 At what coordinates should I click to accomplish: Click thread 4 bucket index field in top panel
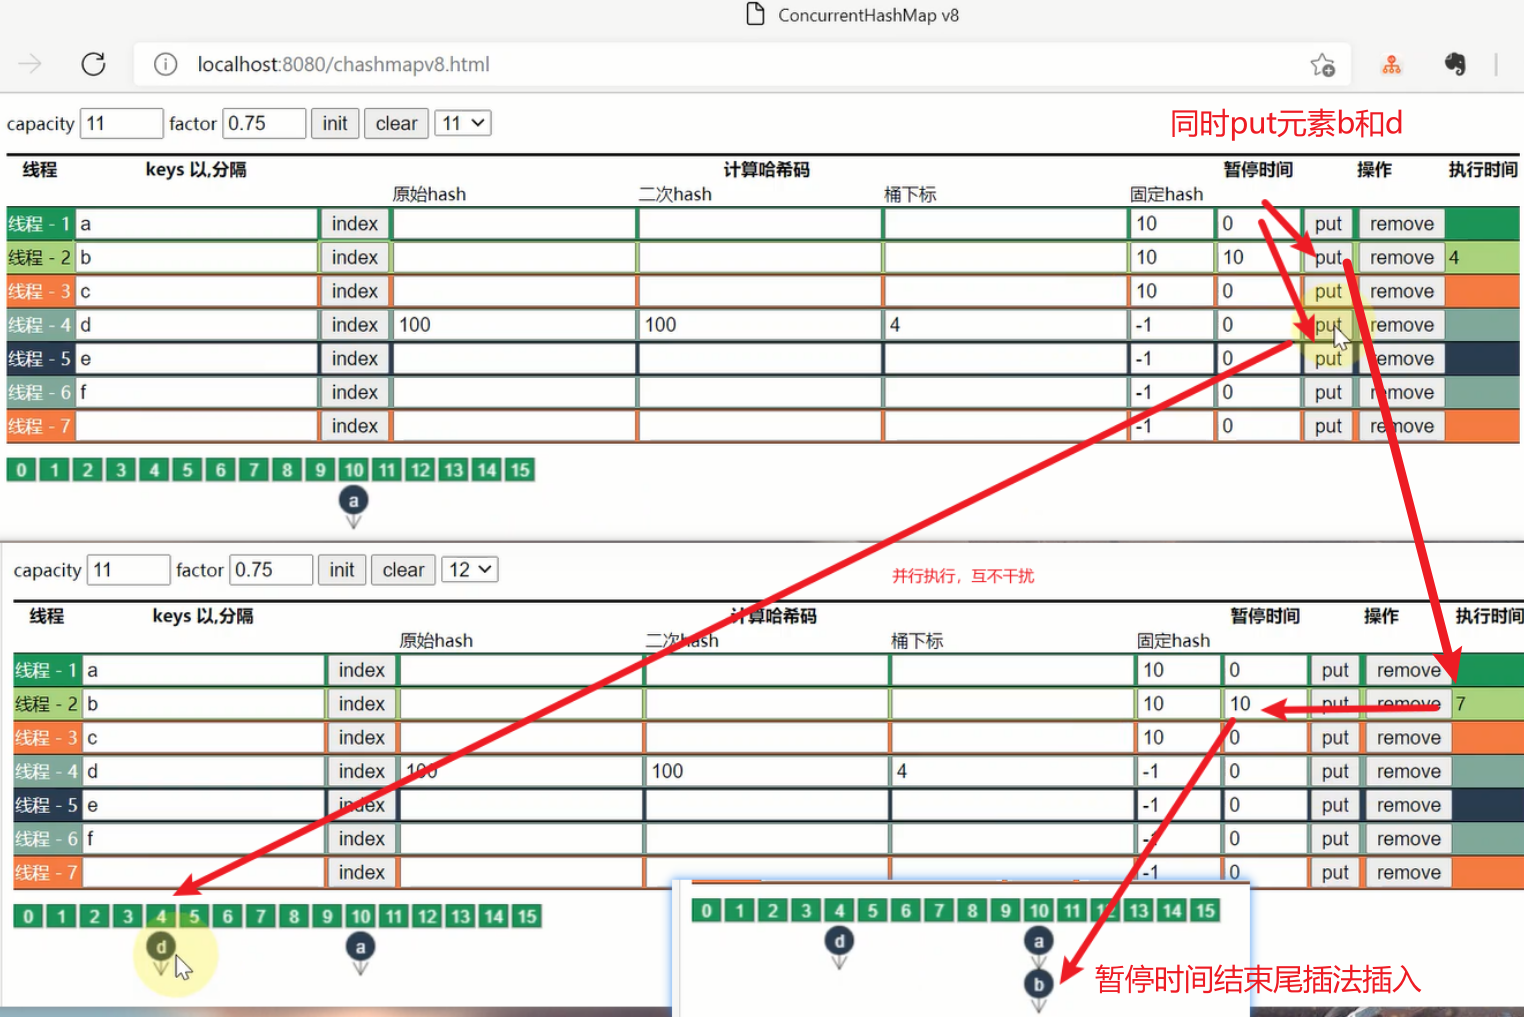click(1004, 325)
